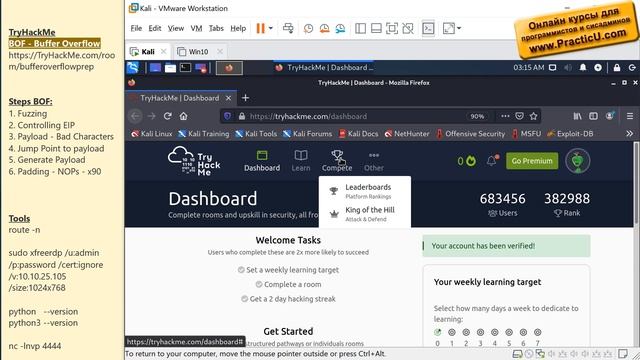Open the Firefox library icon
This screenshot has height=360, width=640.
point(578,116)
